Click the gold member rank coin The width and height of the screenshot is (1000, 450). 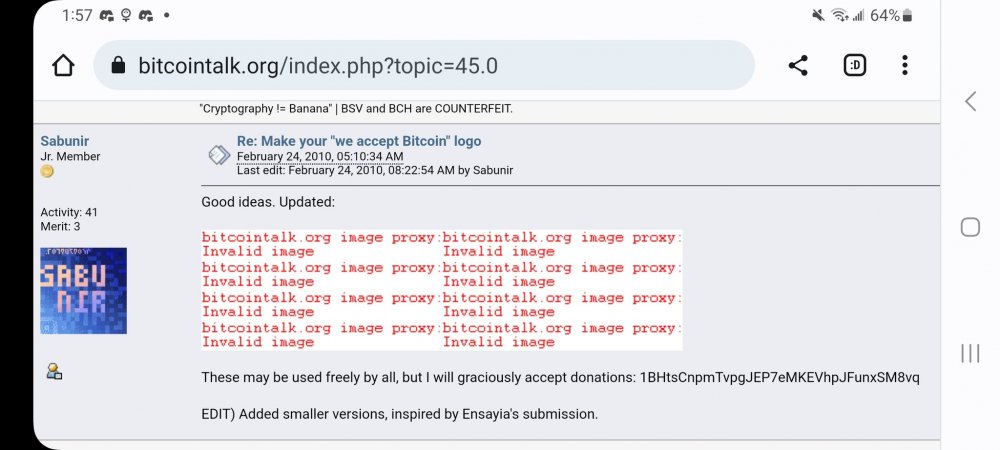point(47,172)
